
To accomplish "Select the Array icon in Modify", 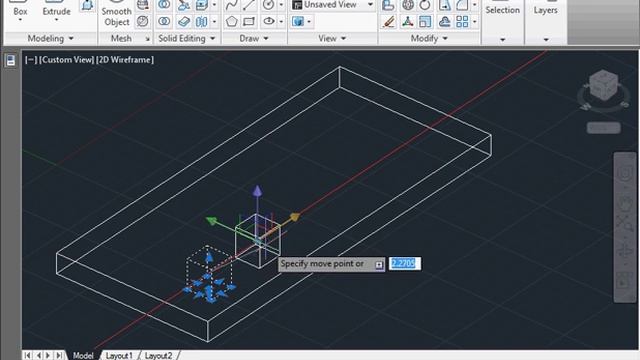I will pos(462,21).
